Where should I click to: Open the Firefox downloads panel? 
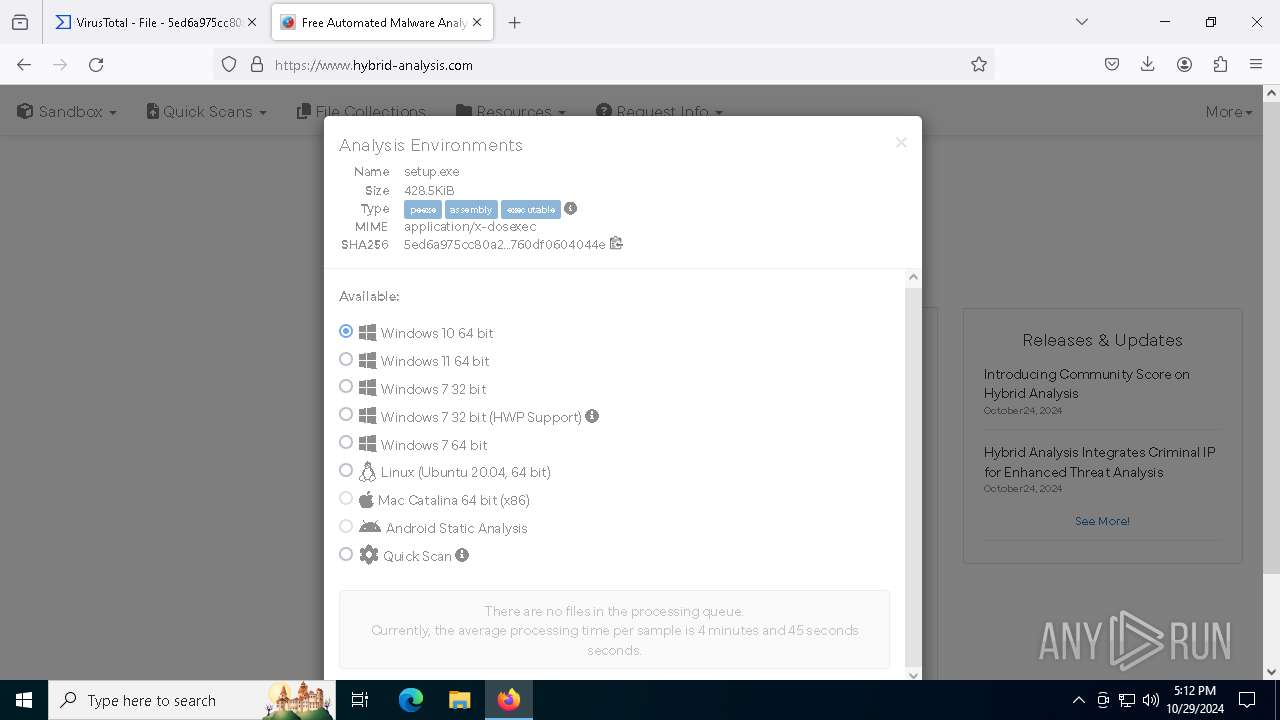click(x=1148, y=64)
